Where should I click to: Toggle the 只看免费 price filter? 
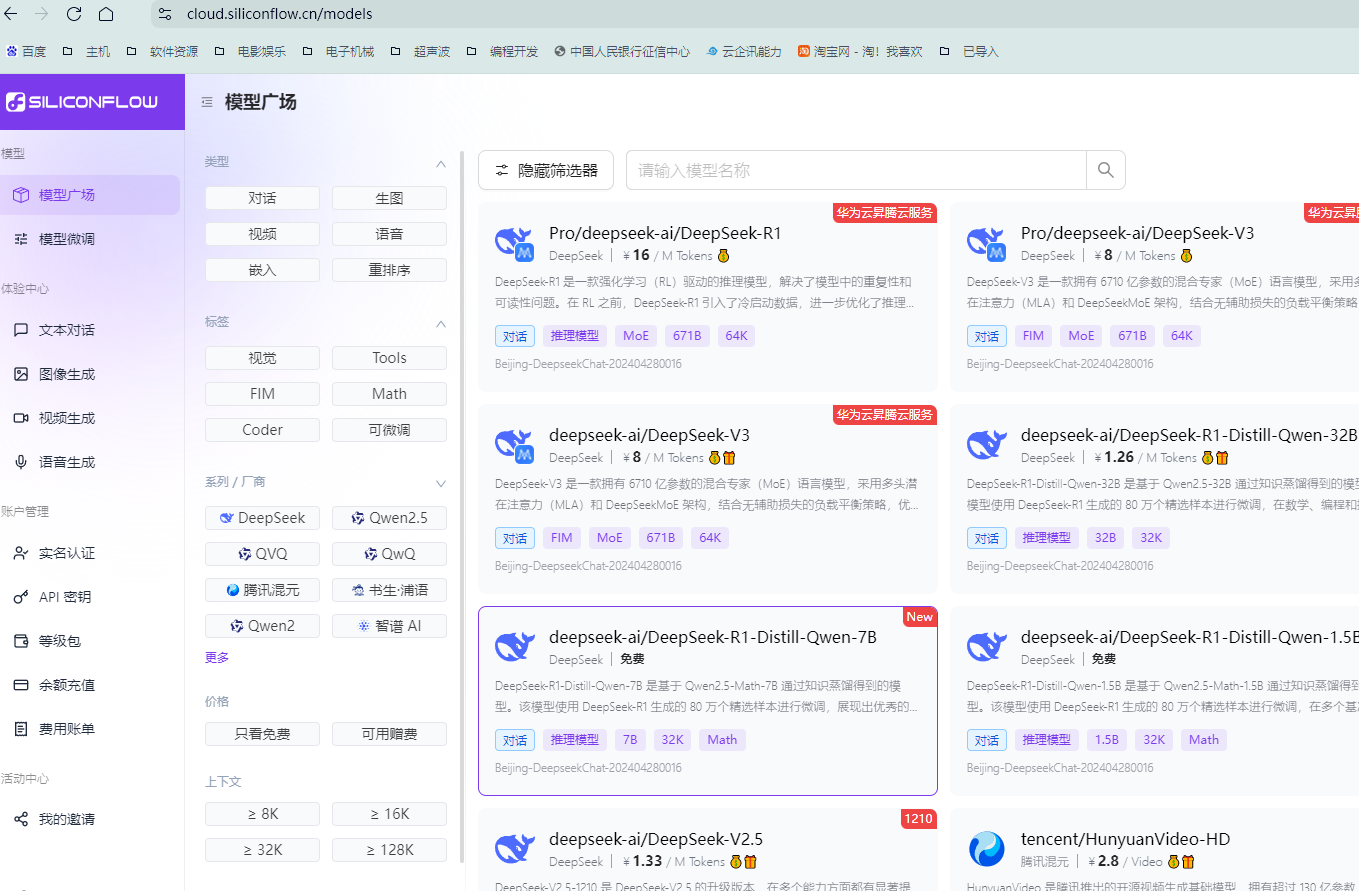[262, 734]
